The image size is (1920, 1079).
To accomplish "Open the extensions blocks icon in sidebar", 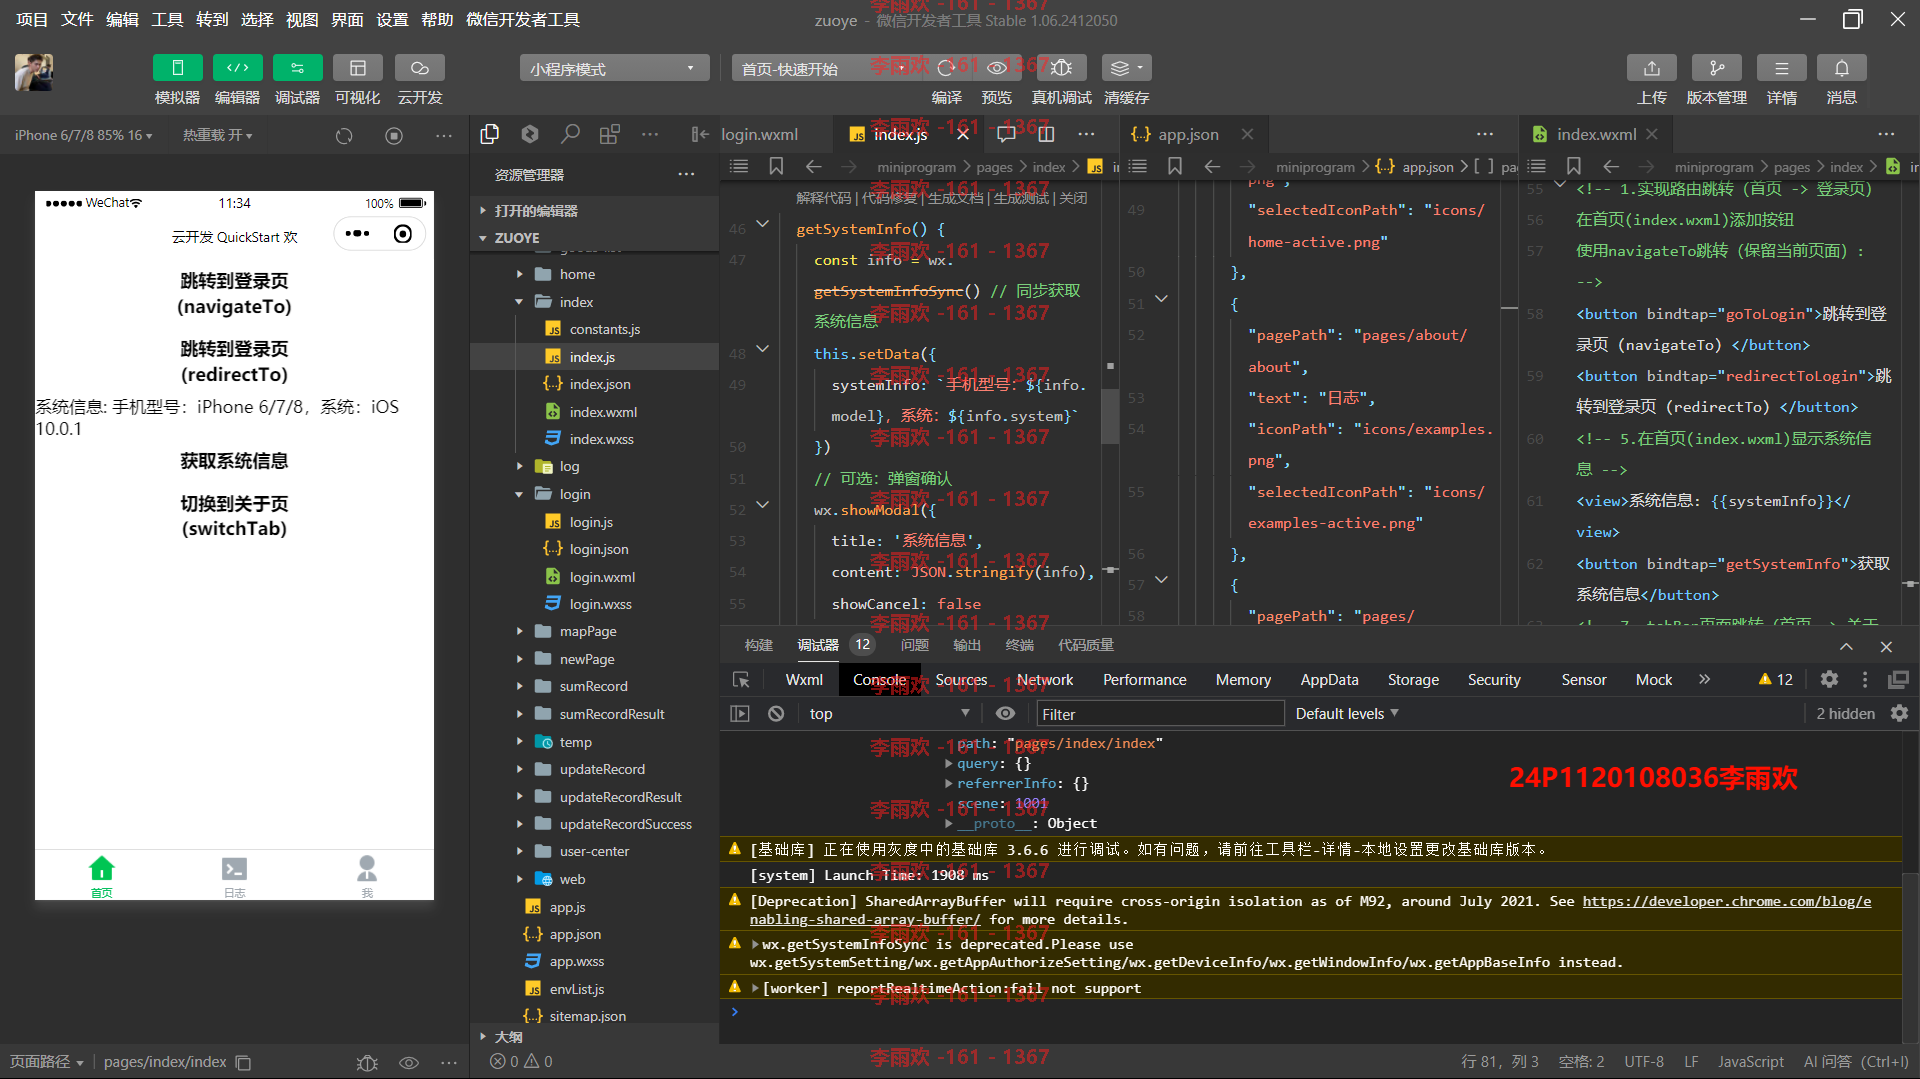I will click(610, 134).
